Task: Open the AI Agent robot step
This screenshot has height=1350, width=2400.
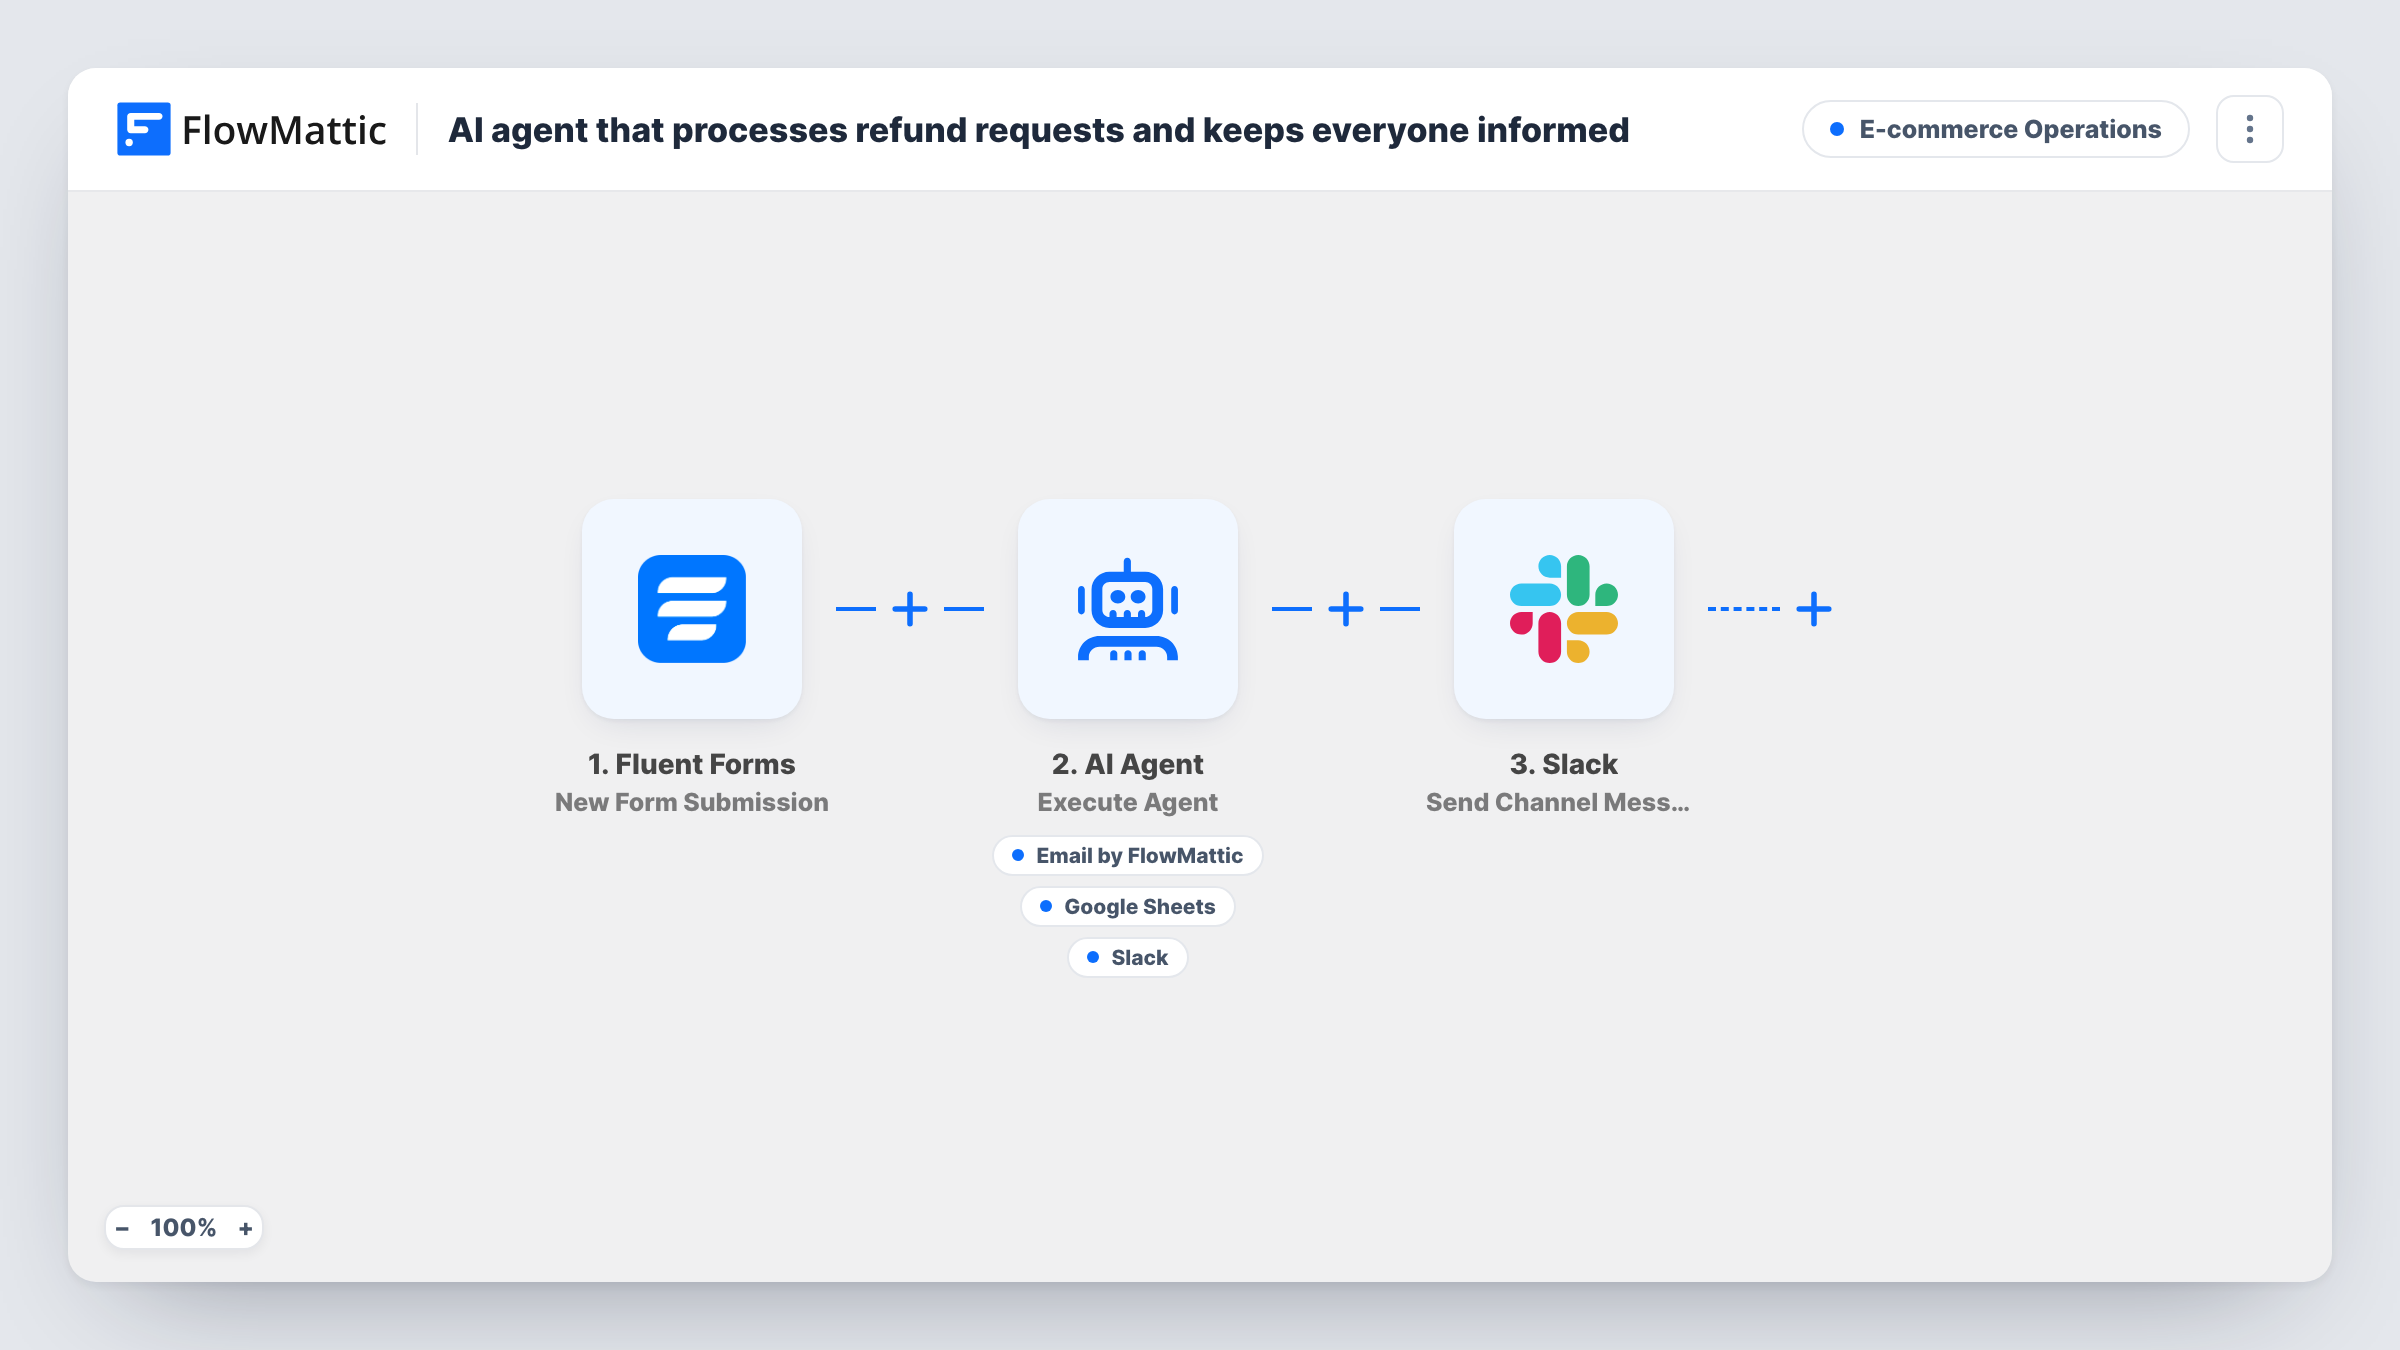Action: pyautogui.click(x=1128, y=609)
